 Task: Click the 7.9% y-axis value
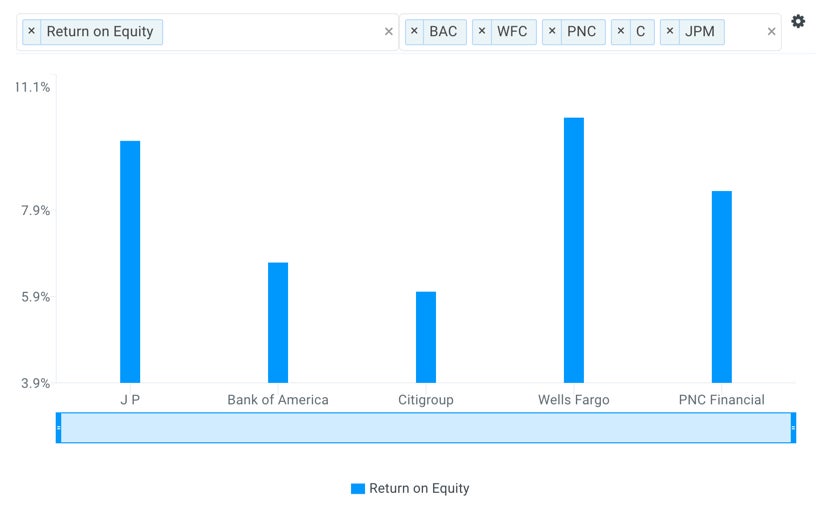[36, 211]
